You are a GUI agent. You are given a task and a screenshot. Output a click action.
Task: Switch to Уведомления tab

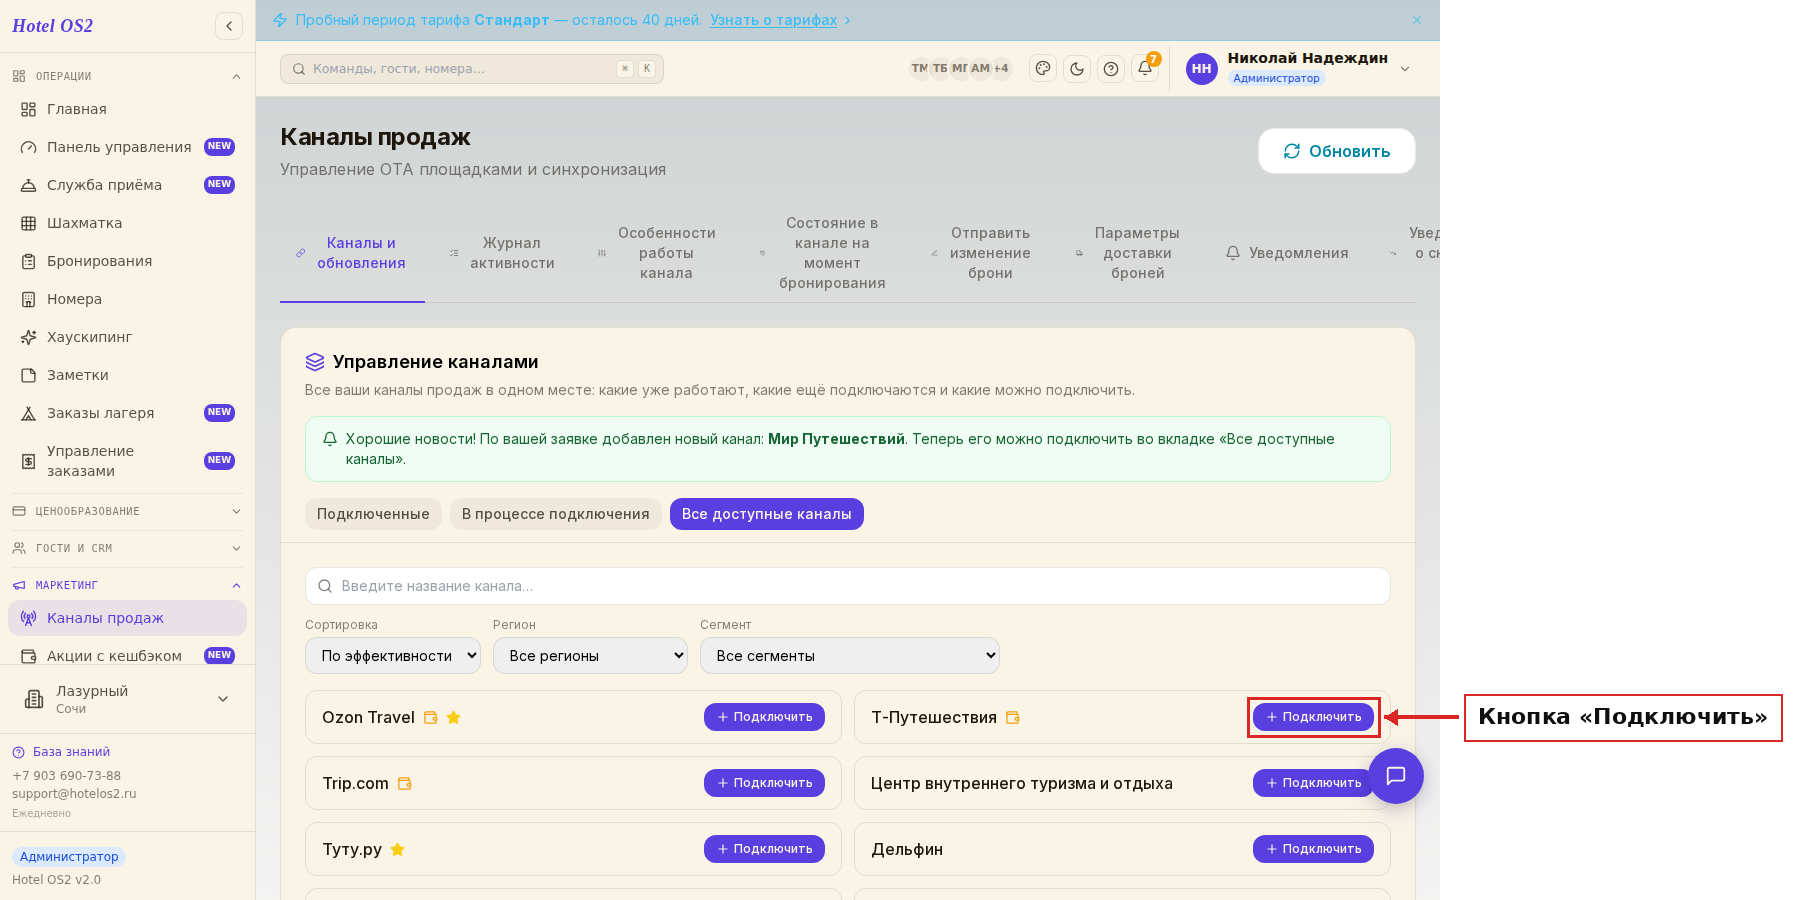pyautogui.click(x=1287, y=253)
